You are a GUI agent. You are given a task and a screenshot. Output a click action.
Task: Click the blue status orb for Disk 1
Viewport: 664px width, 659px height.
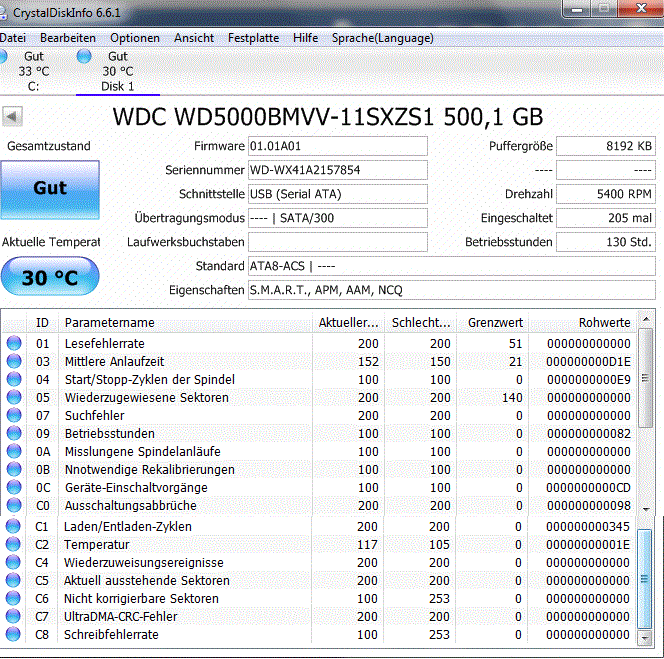pos(84,56)
